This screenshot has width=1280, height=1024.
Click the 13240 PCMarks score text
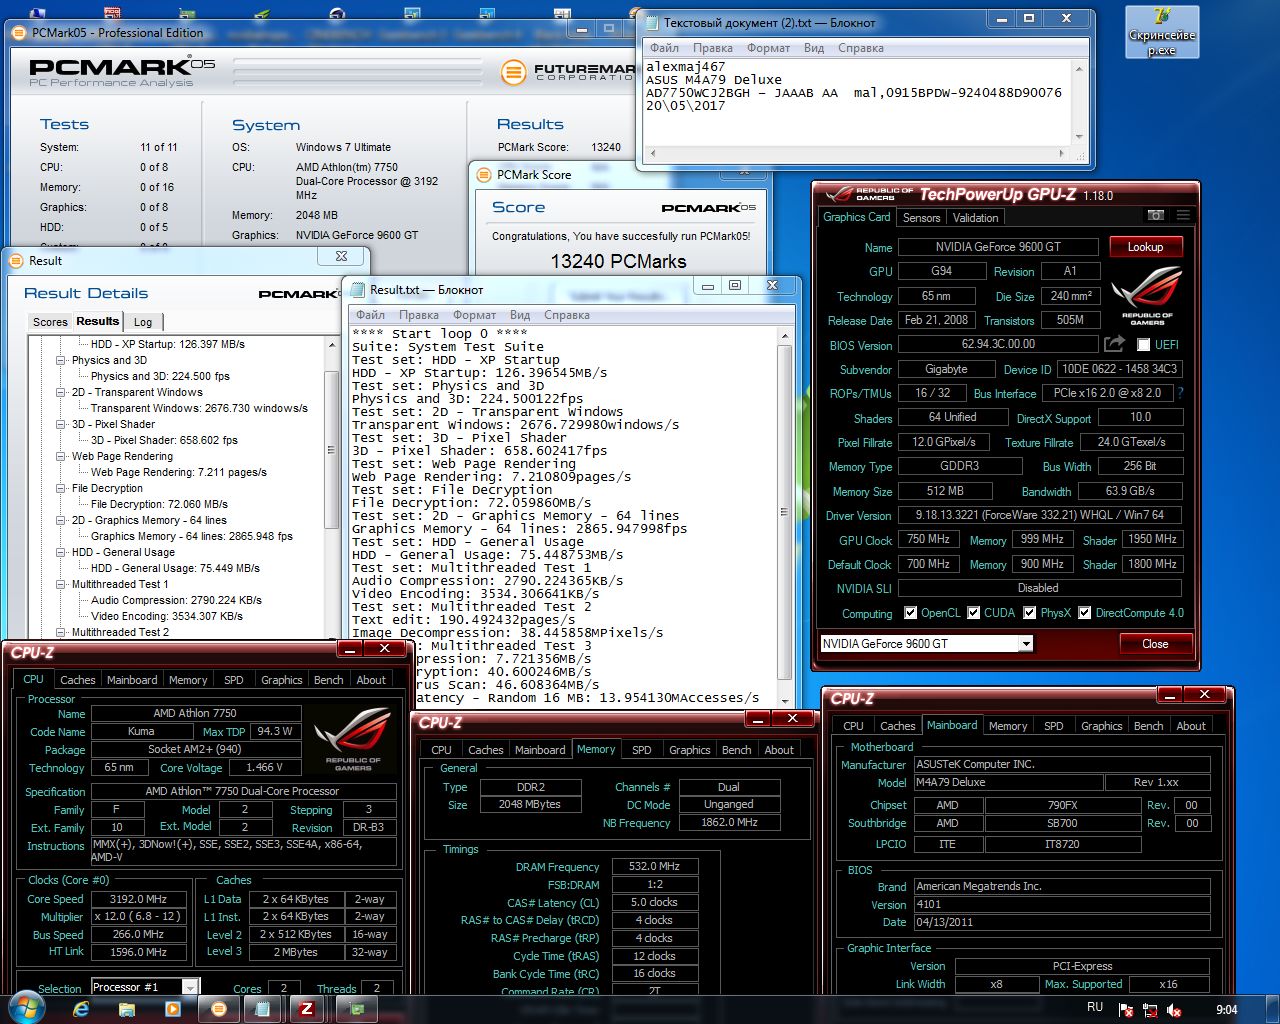[x=618, y=262]
